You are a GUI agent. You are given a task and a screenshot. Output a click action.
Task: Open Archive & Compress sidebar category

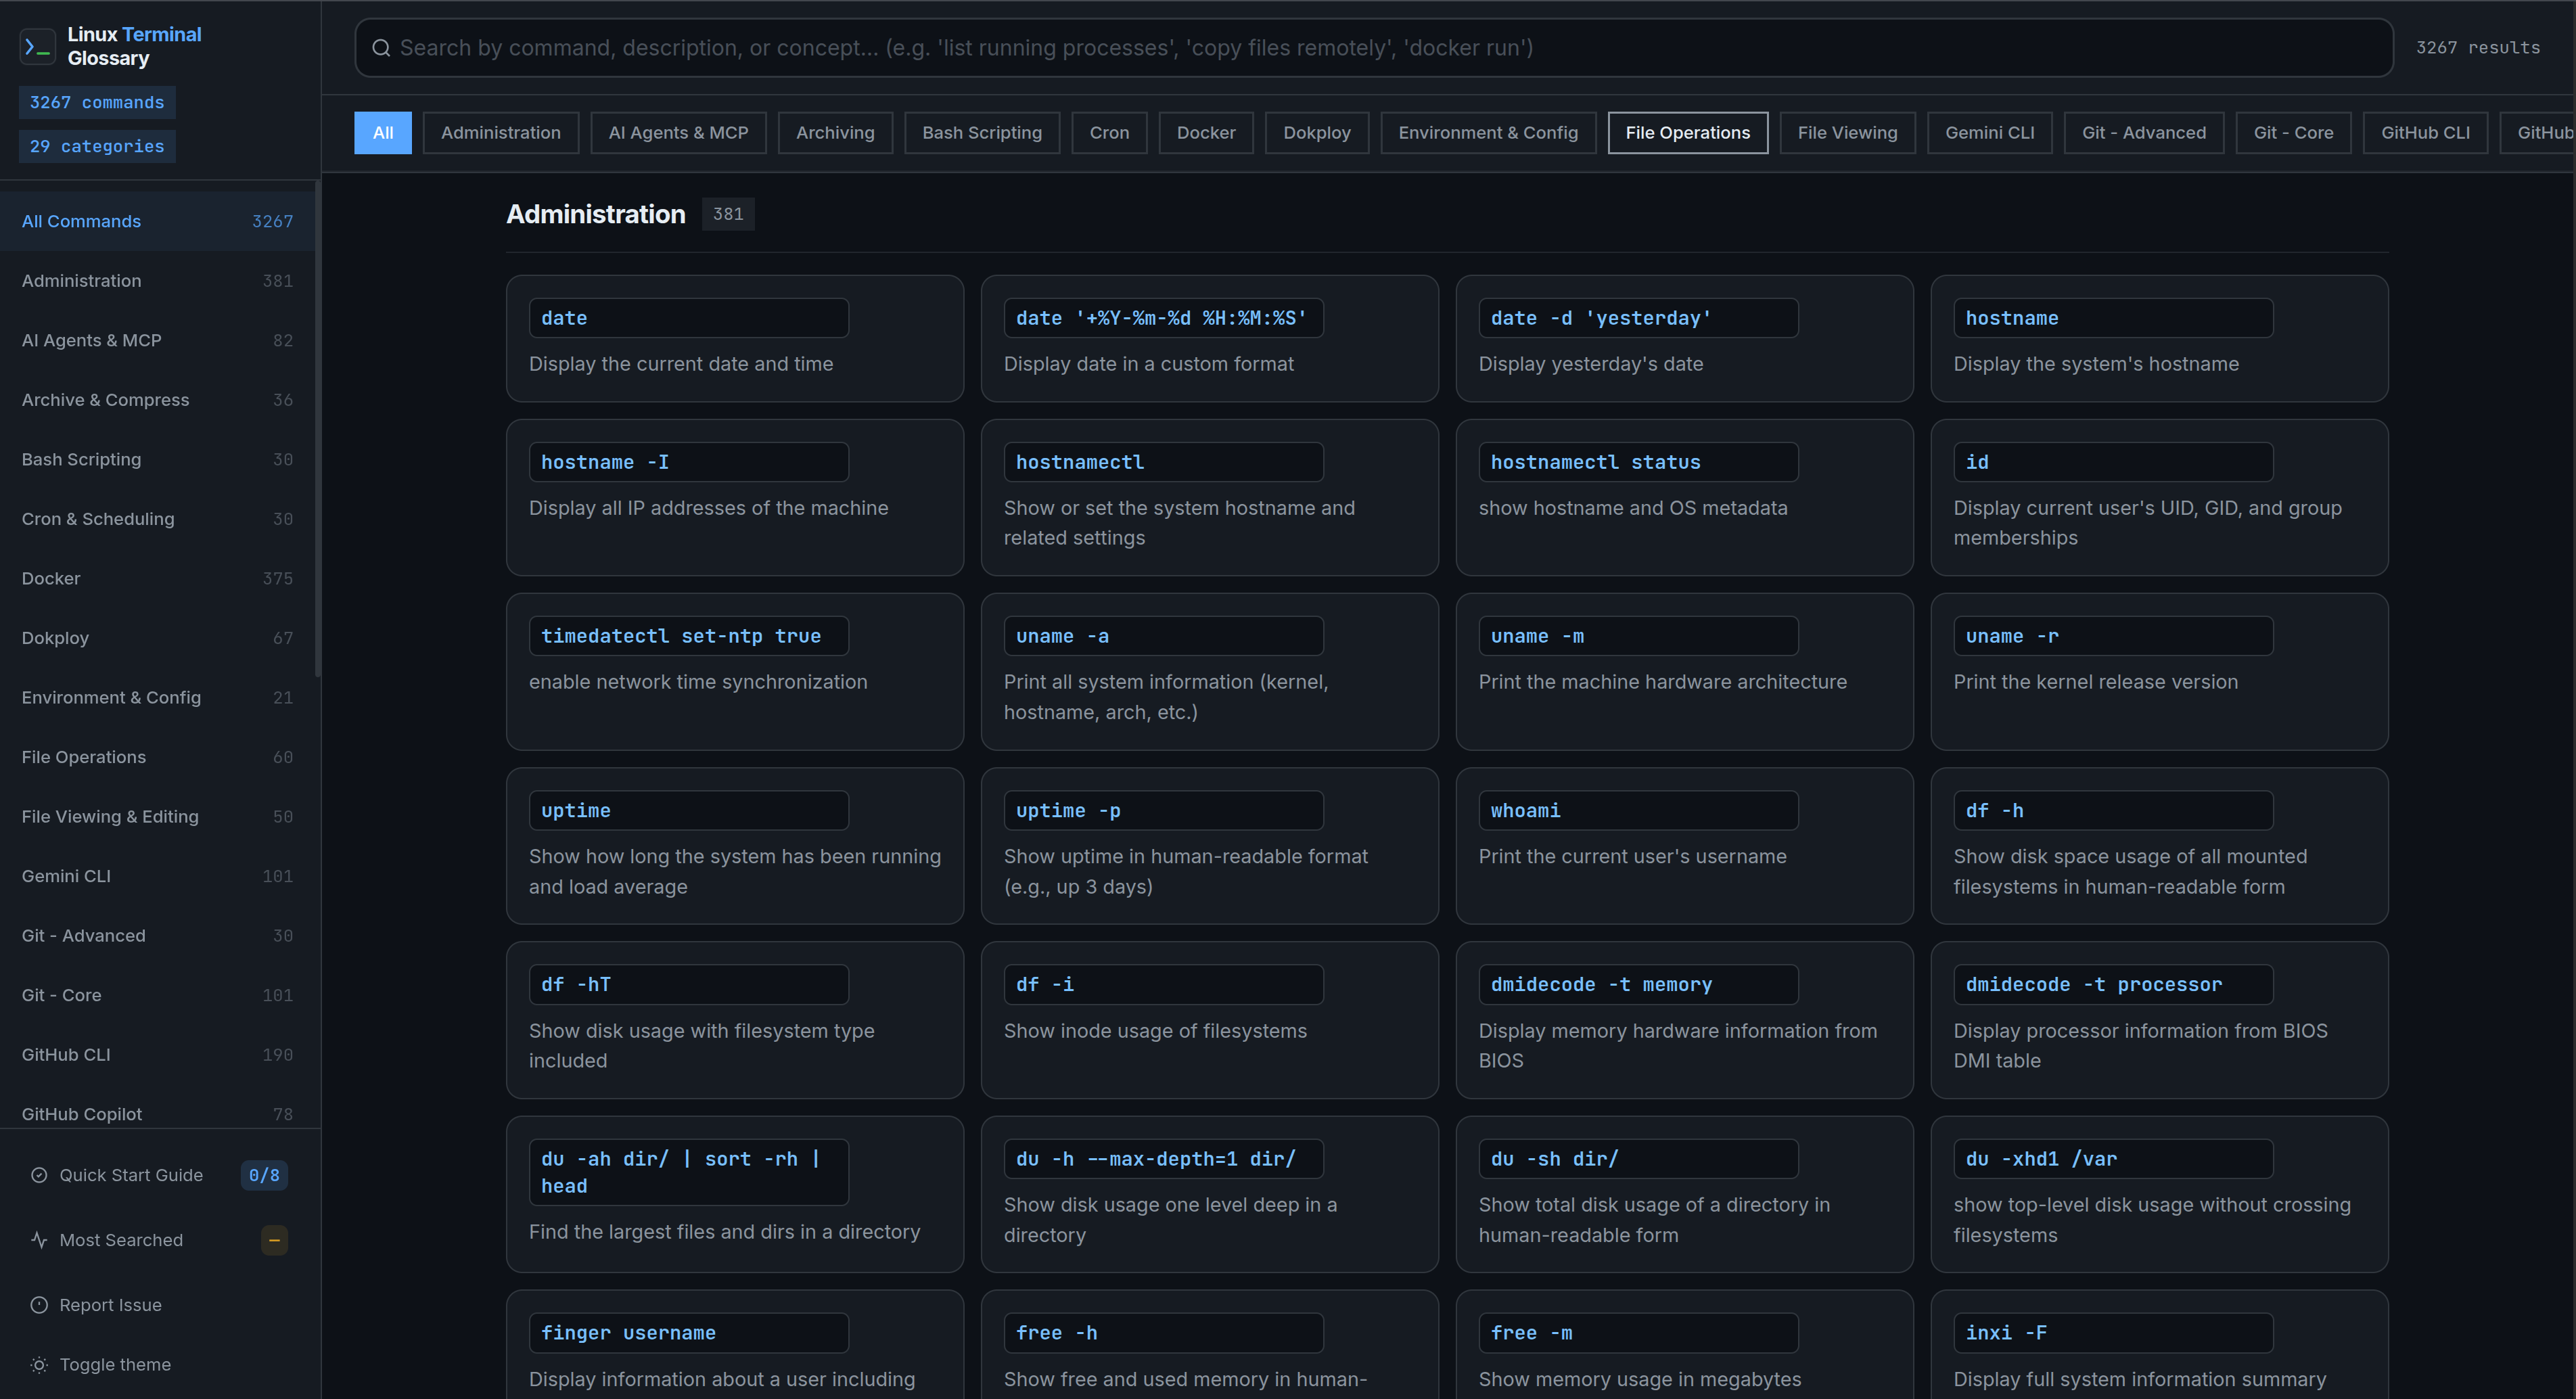[157, 400]
